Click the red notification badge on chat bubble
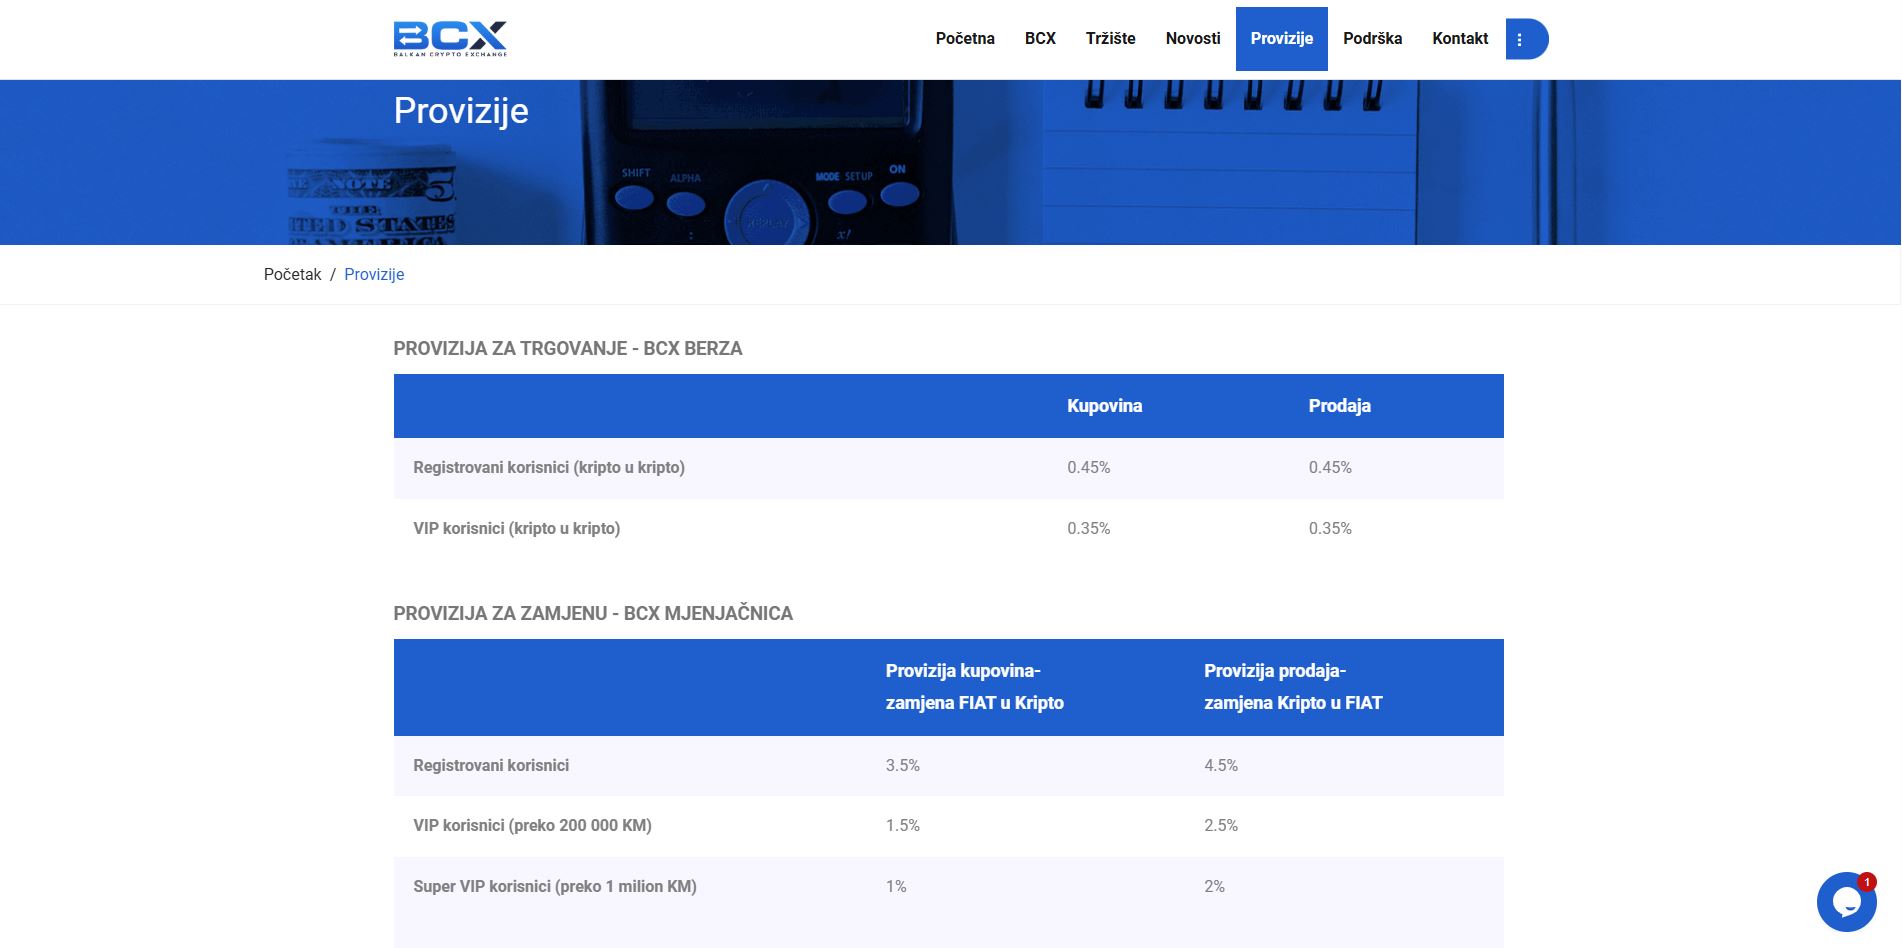 1866,883
